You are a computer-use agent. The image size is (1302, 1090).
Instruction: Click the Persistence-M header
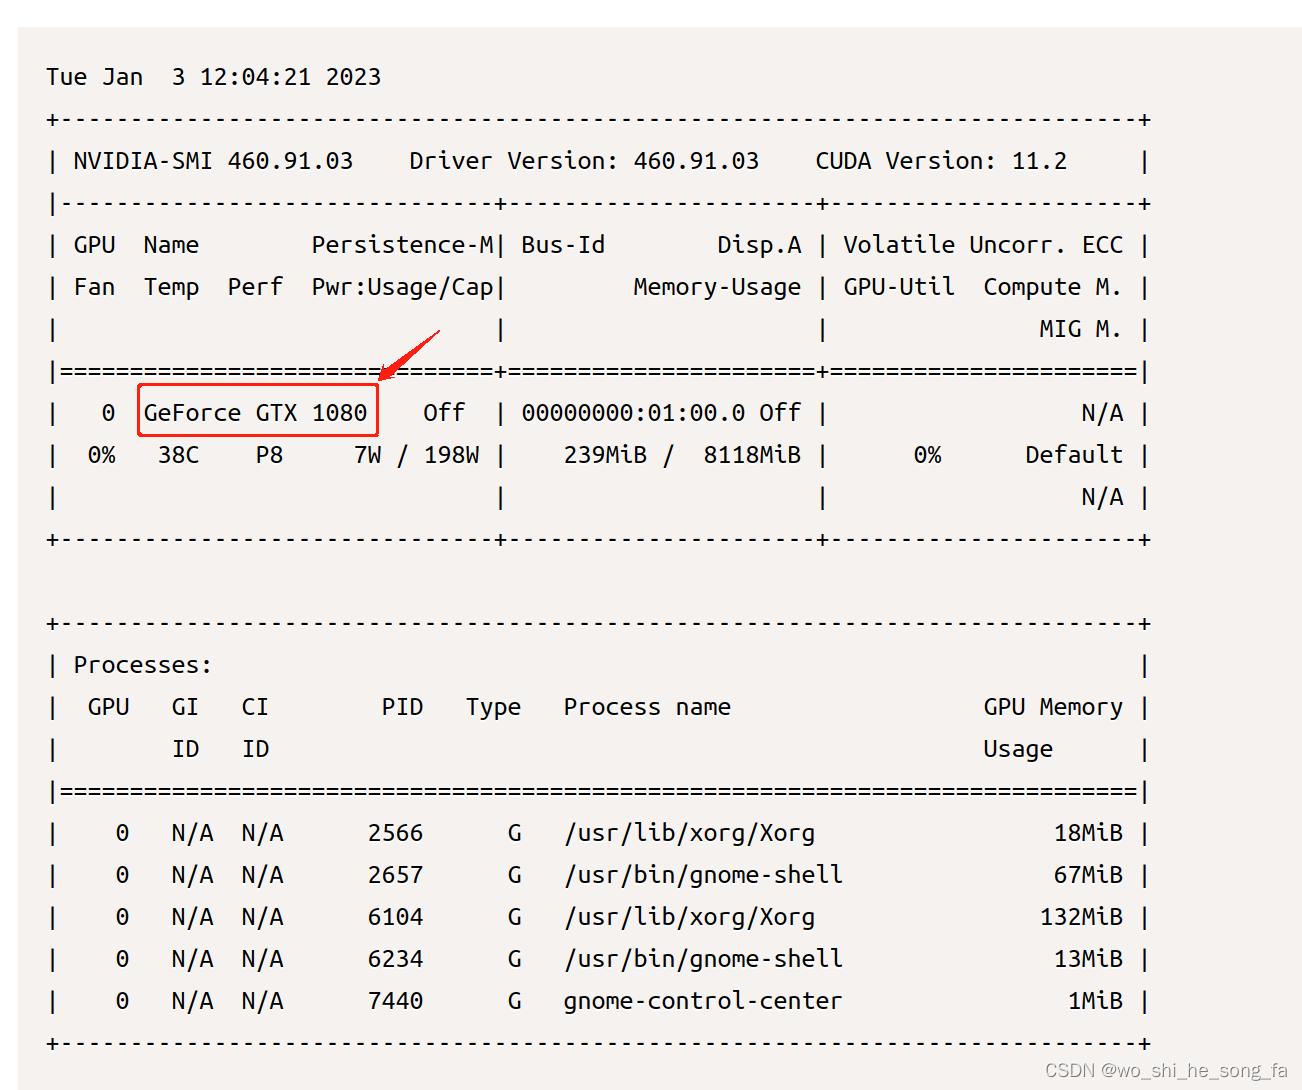pos(402,245)
